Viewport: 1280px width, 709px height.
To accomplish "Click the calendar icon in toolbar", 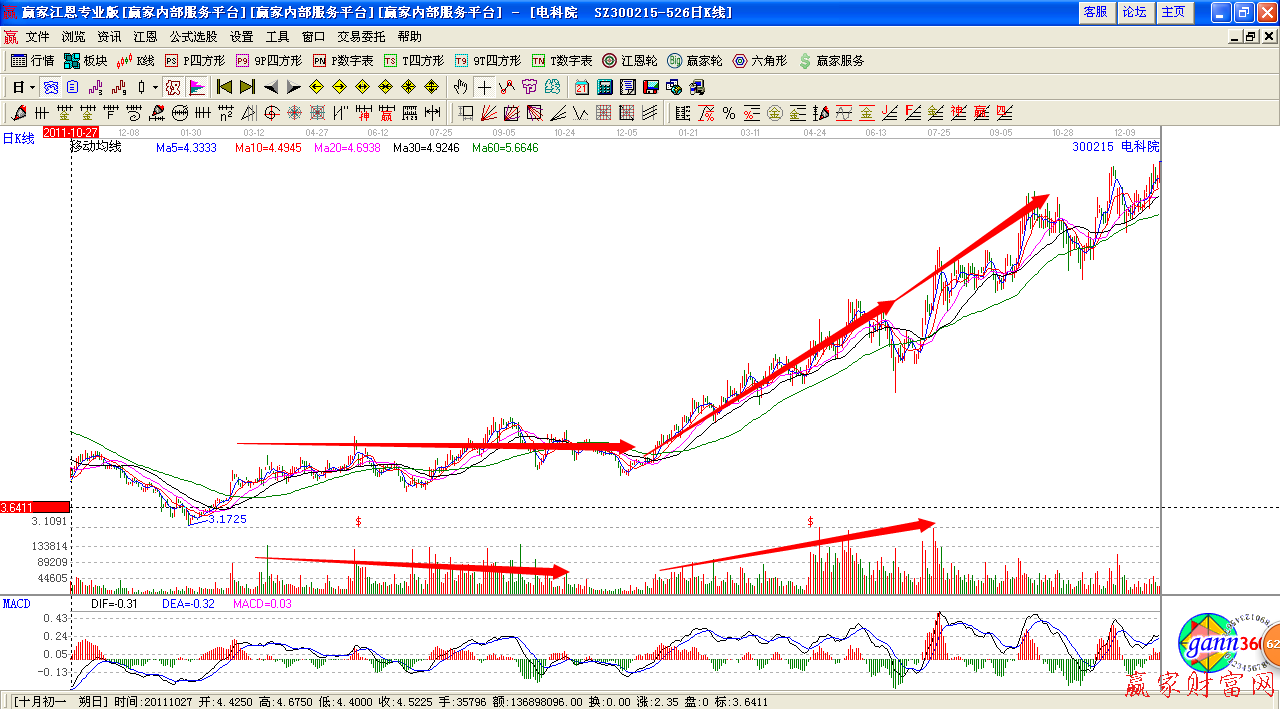I will (581, 87).
